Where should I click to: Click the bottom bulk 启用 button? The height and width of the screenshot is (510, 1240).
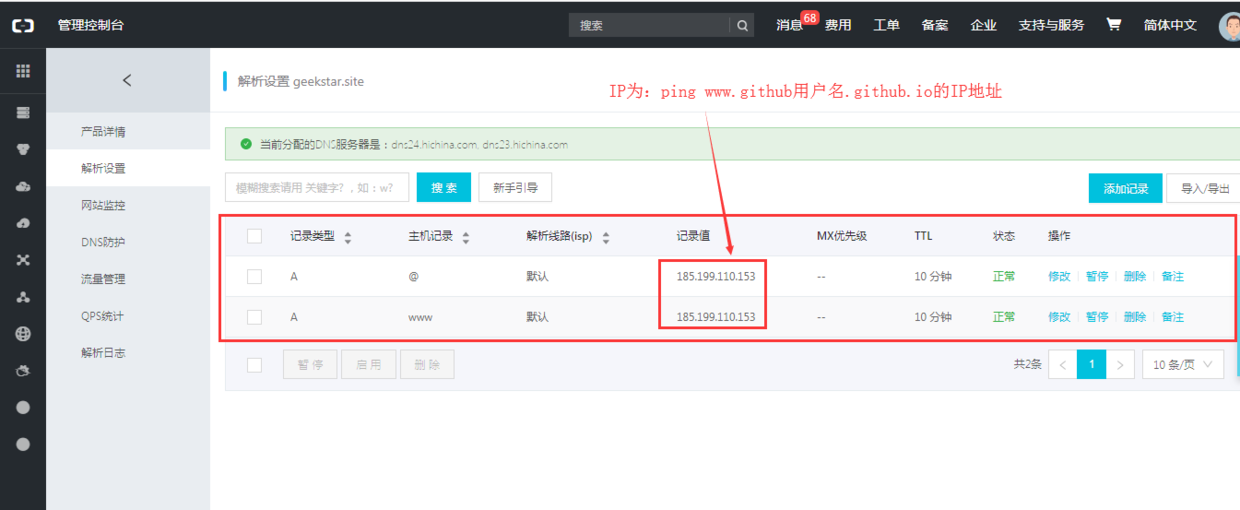369,365
